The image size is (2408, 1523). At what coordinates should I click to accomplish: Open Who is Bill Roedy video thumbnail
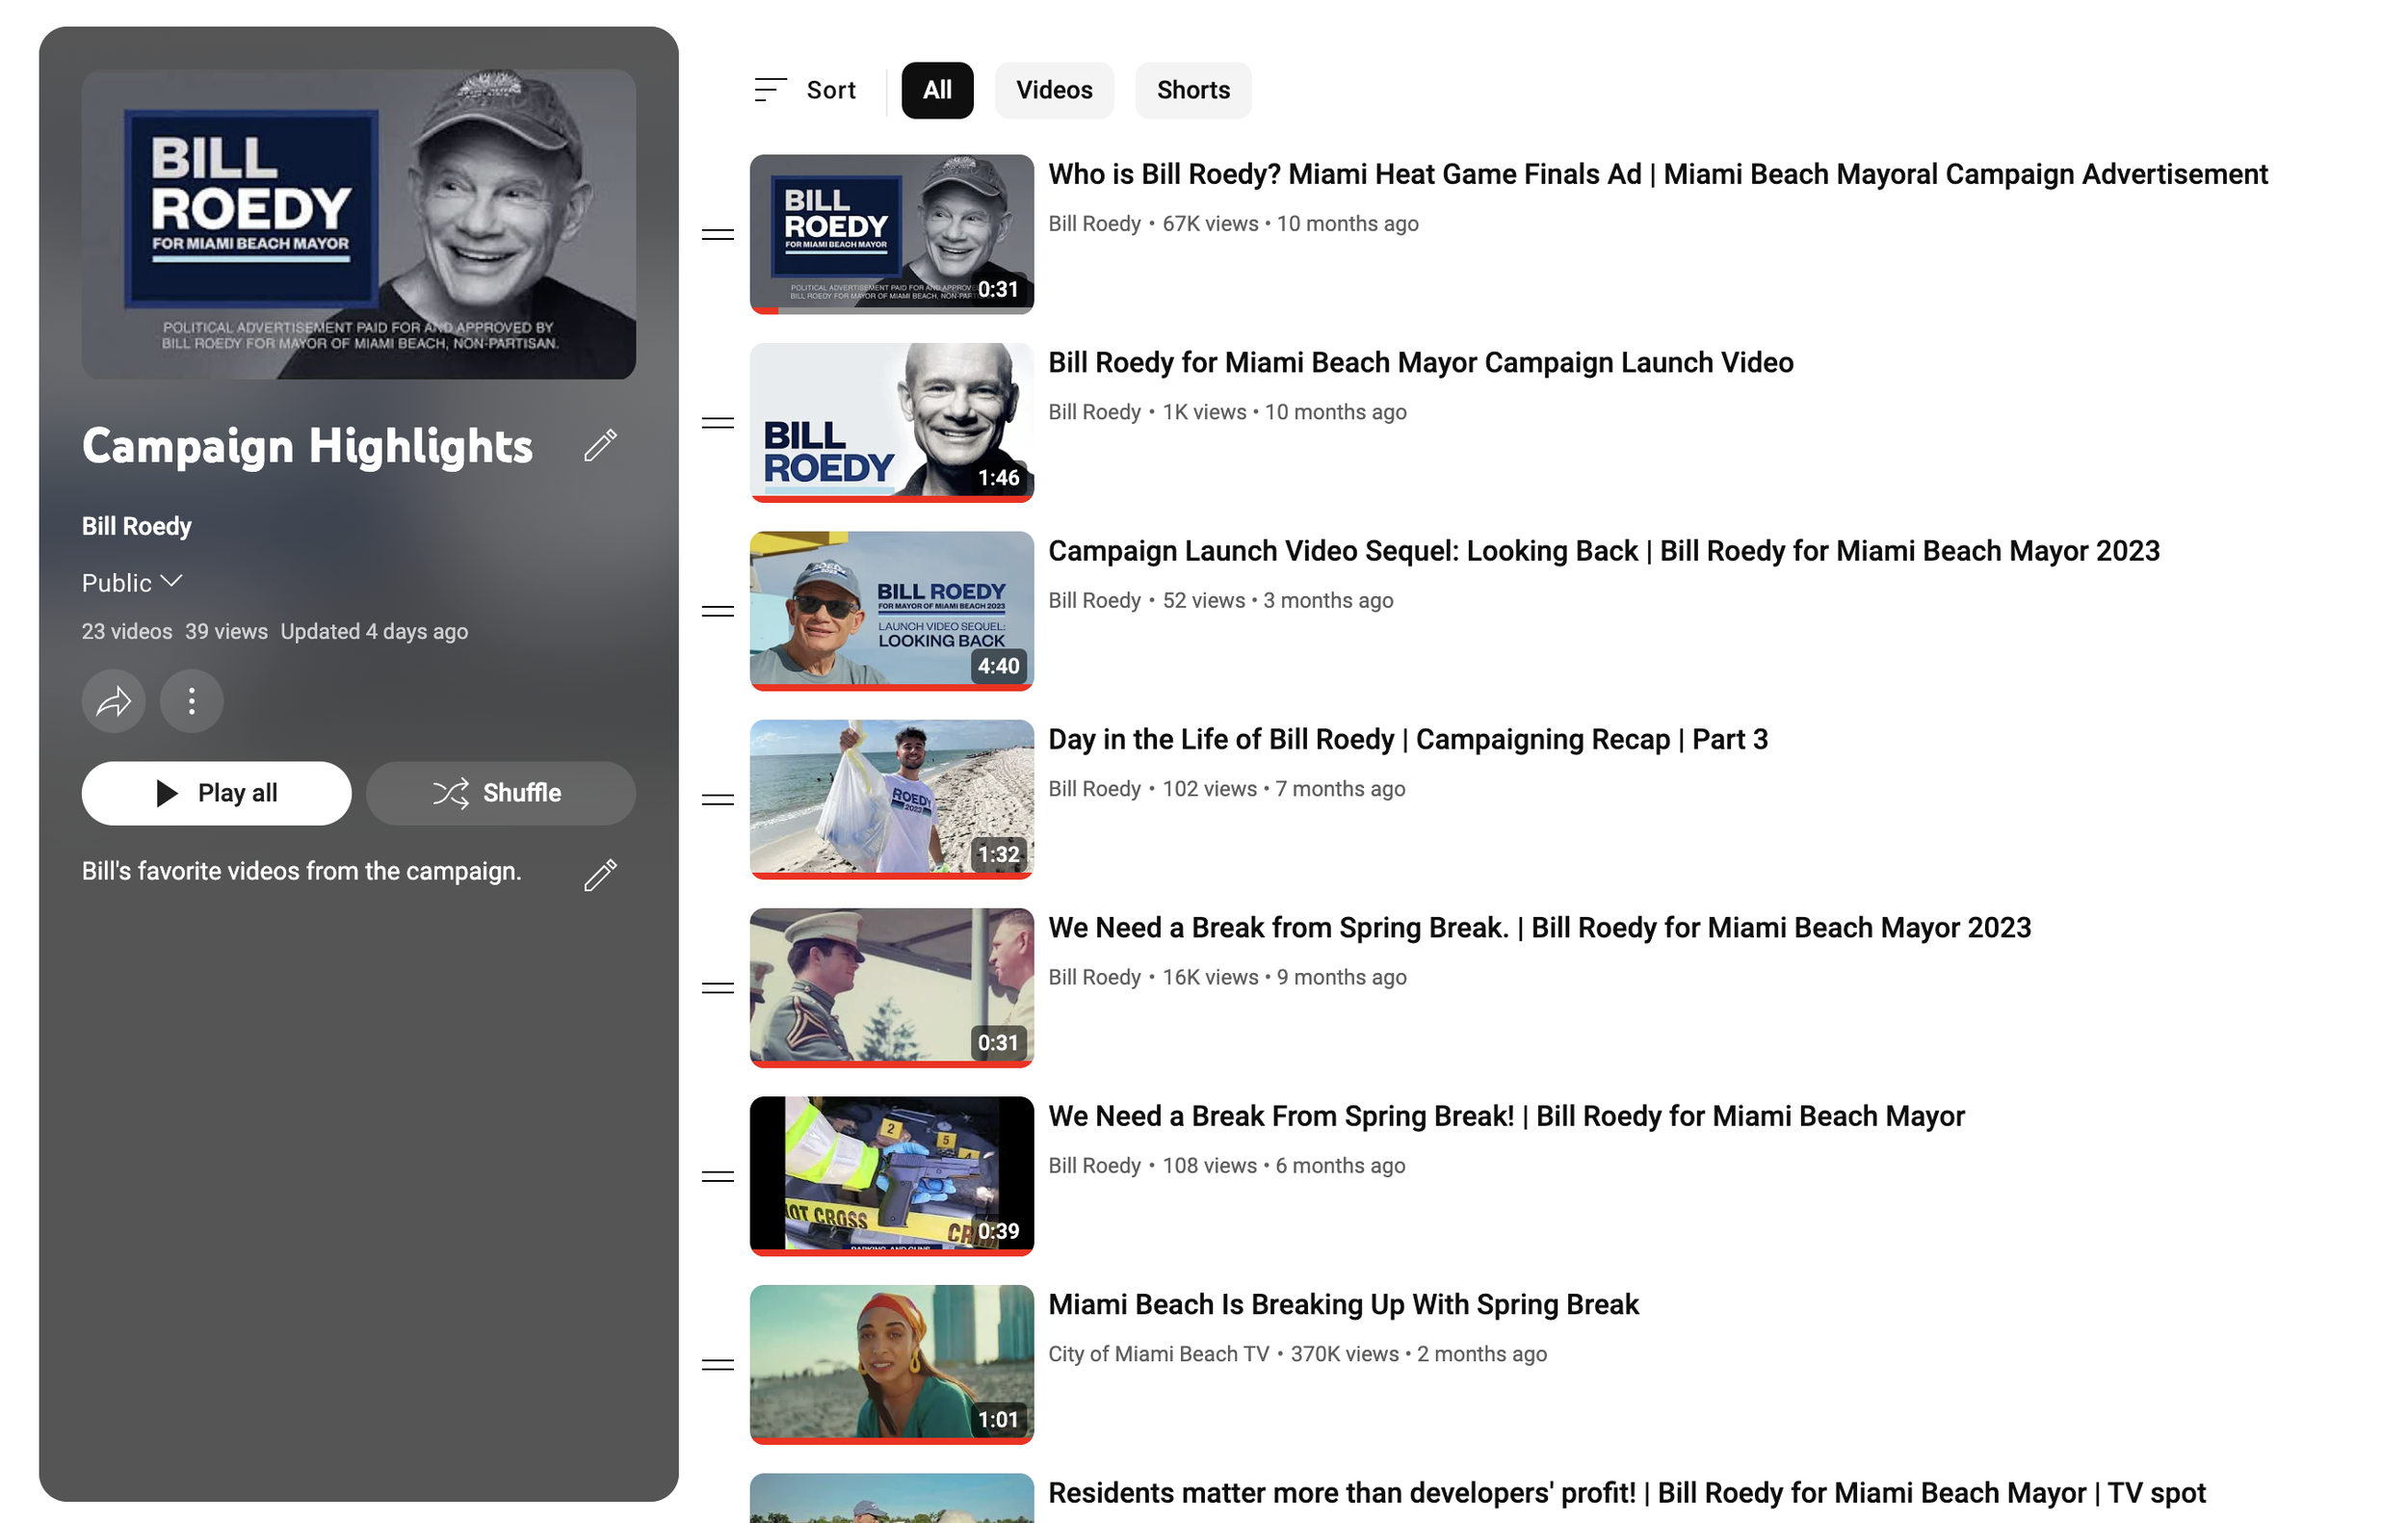[891, 234]
